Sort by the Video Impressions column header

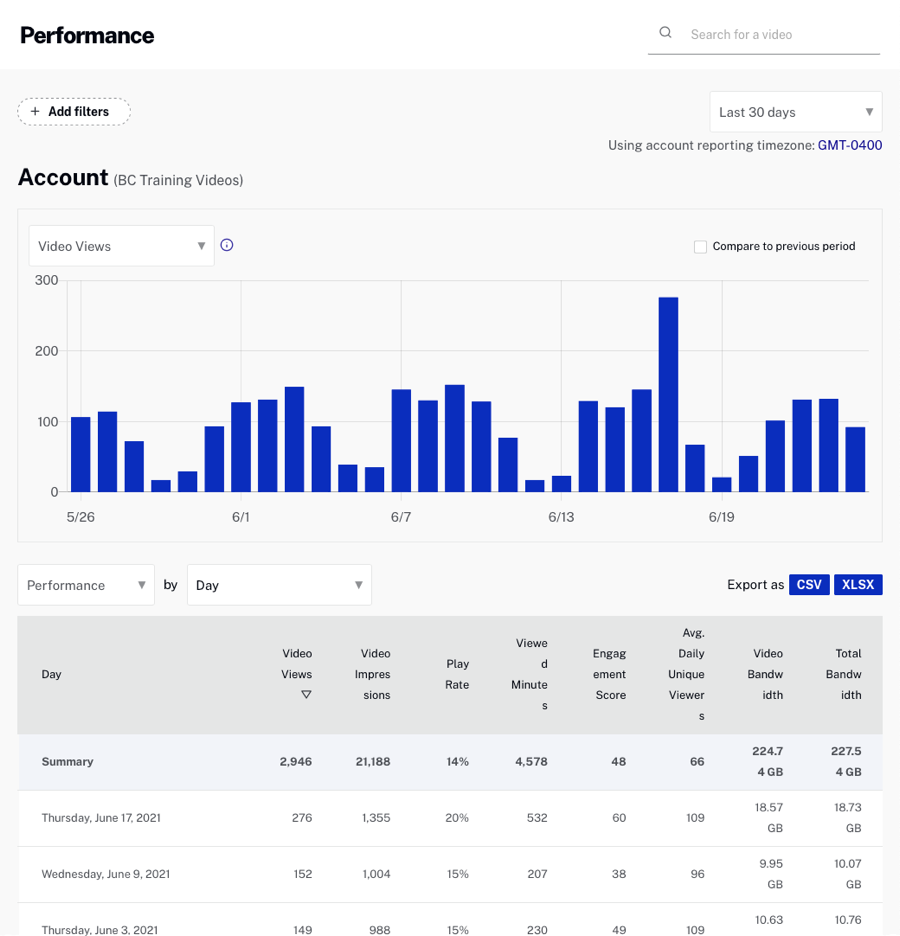click(375, 674)
